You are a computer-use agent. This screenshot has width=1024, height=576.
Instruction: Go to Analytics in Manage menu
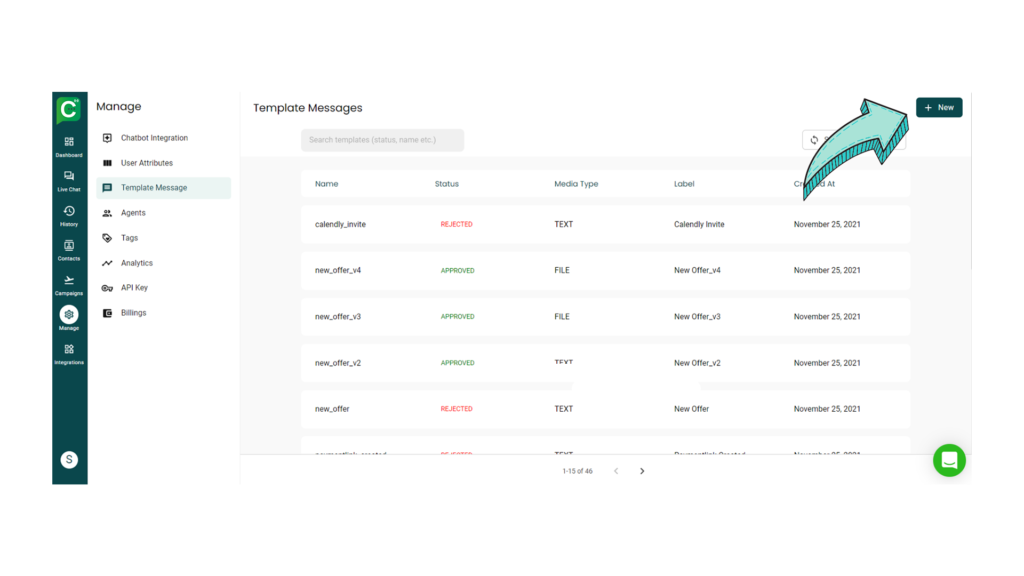pos(137,263)
